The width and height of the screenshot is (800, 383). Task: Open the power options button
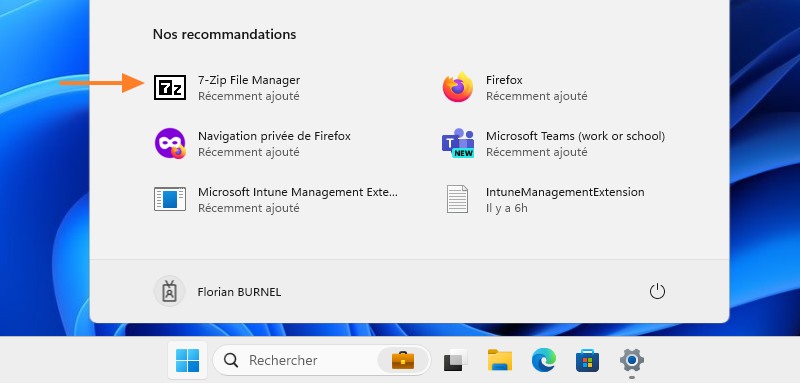657,292
